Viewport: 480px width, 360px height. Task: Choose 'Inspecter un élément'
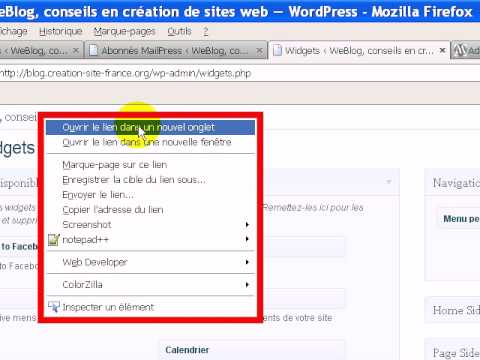150,307
